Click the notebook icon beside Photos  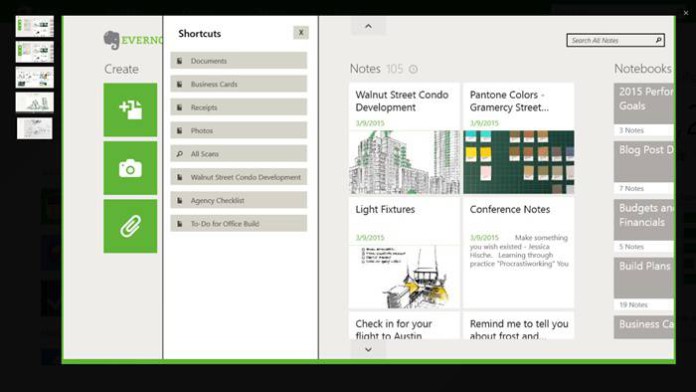(180, 131)
